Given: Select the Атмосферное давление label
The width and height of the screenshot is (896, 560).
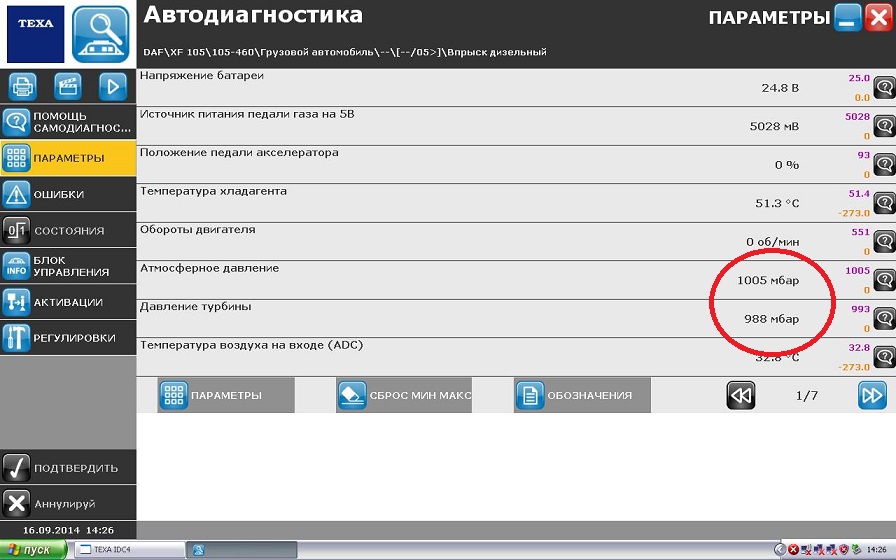Looking at the screenshot, I should click(x=209, y=268).
